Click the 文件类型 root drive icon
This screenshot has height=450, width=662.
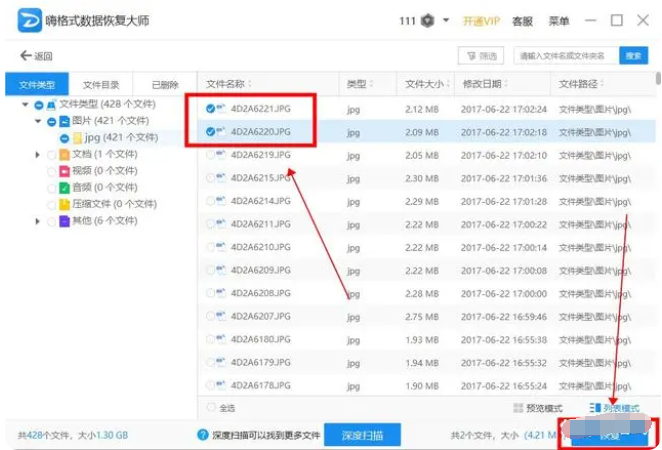pyautogui.click(x=52, y=104)
